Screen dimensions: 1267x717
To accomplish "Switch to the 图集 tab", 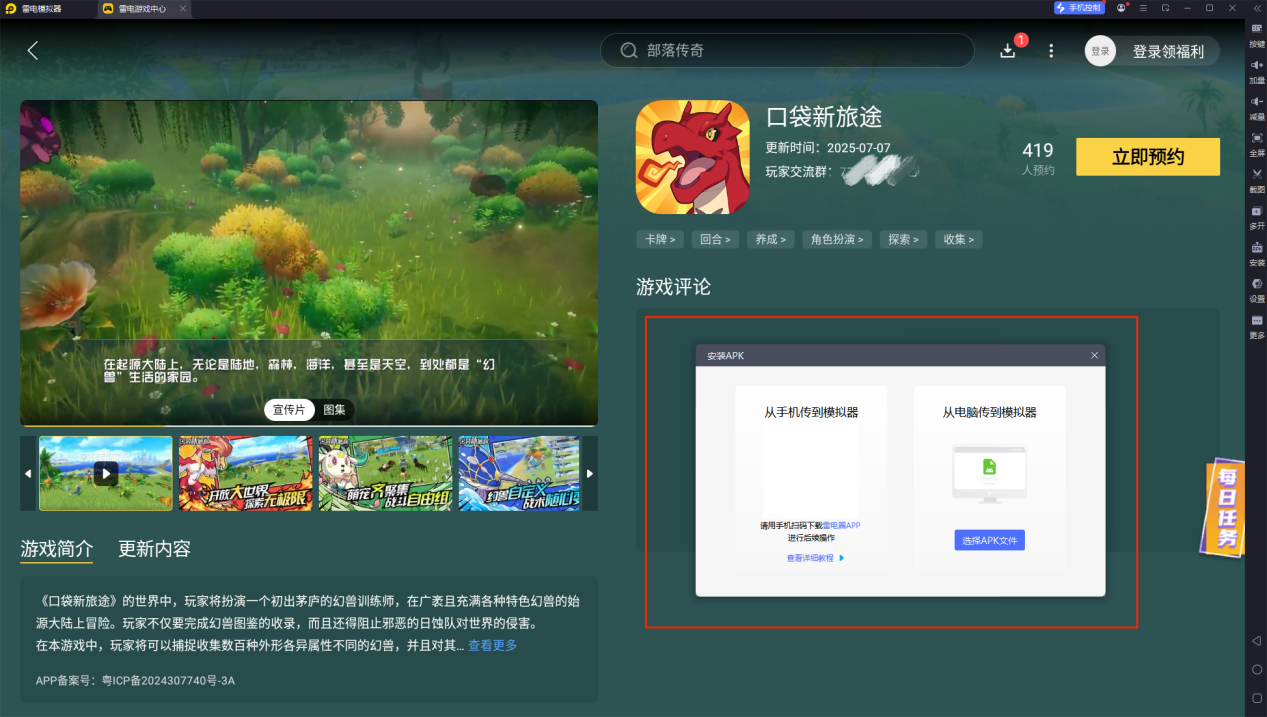I will point(334,410).
